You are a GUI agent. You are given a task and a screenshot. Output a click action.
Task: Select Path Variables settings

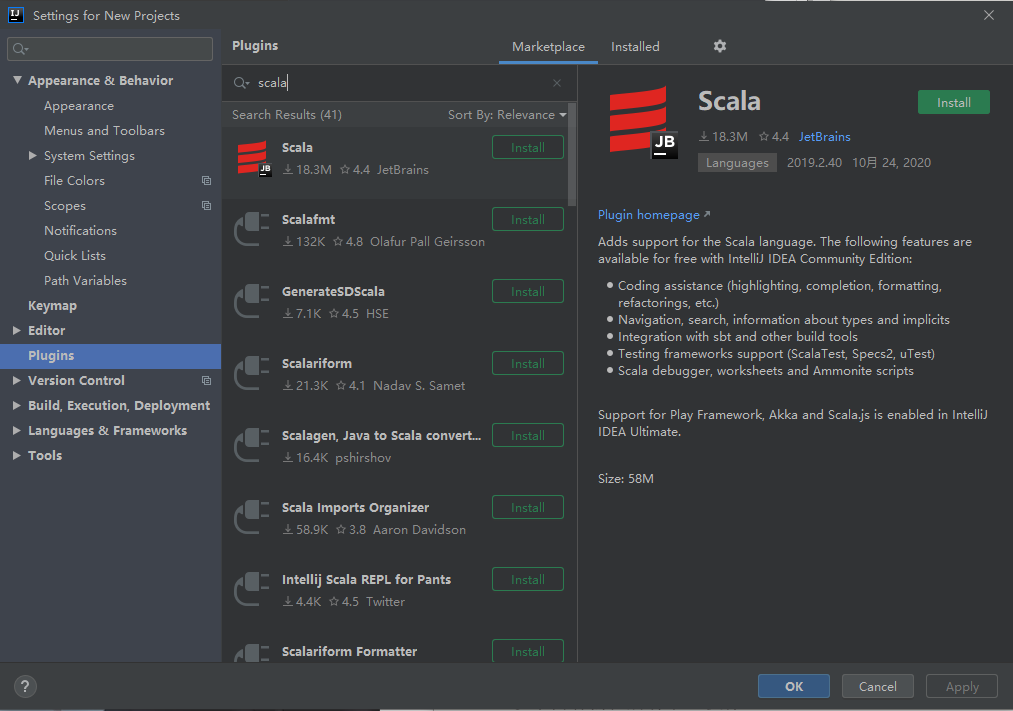pos(85,280)
